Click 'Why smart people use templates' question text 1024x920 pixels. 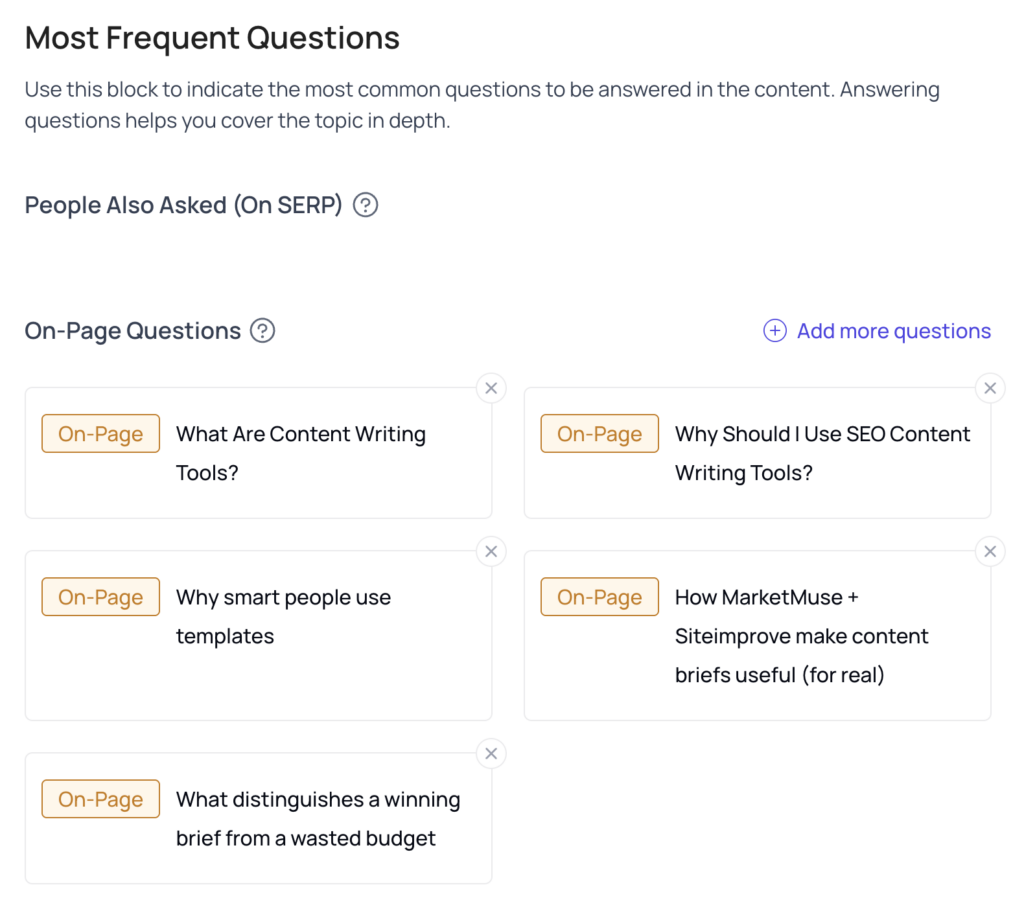point(283,616)
